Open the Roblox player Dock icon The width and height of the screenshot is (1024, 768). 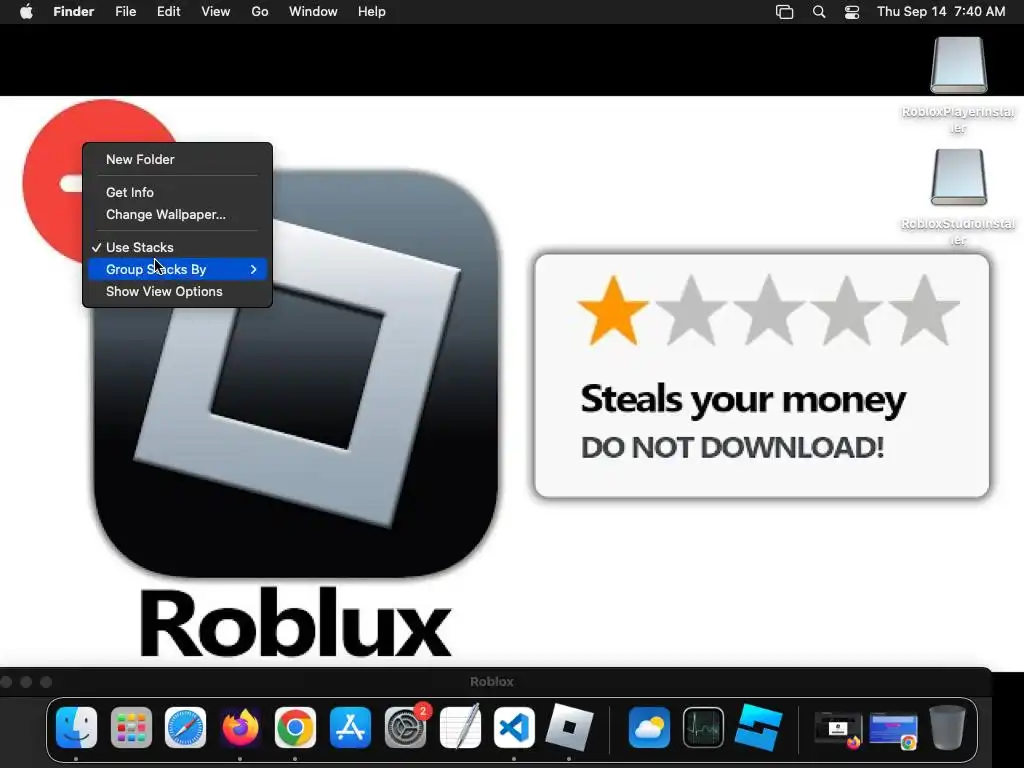click(x=569, y=727)
